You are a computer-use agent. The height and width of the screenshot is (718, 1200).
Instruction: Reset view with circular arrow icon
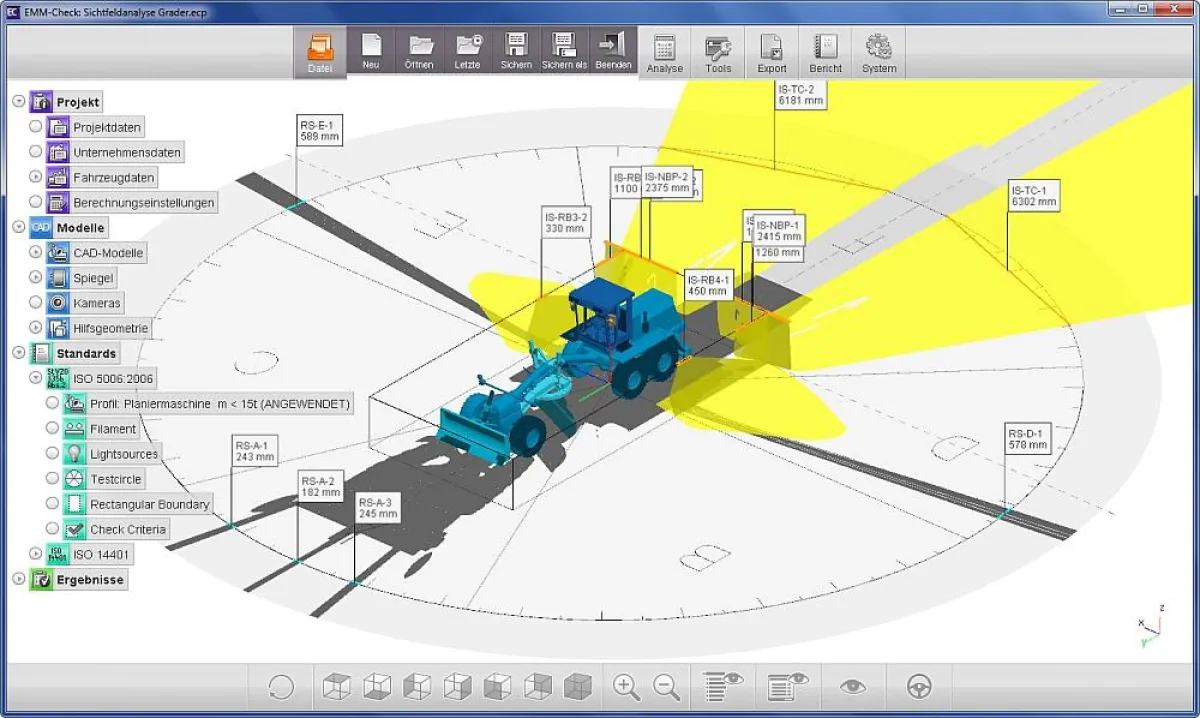coord(282,686)
